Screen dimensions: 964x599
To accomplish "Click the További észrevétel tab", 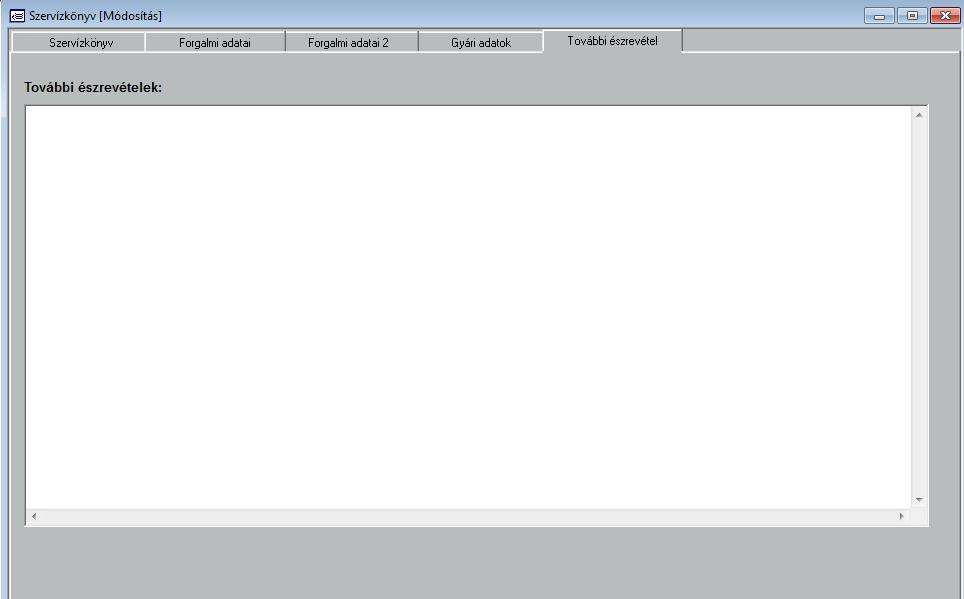I will 612,41.
